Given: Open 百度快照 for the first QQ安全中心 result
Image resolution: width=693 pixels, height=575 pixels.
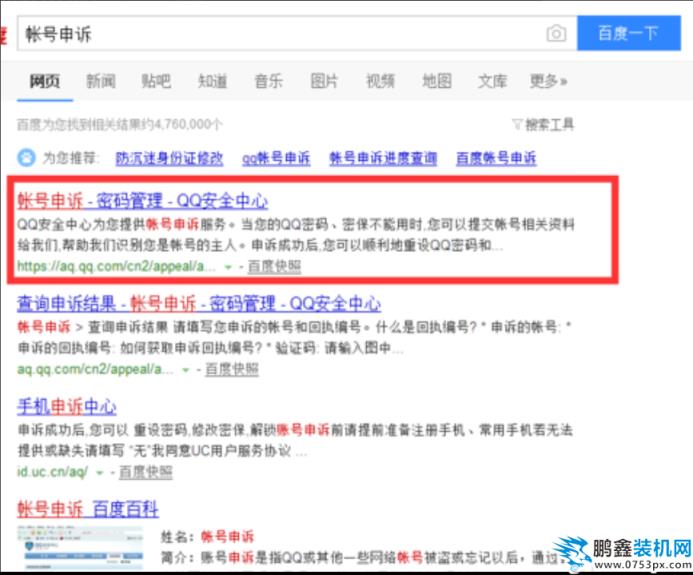Looking at the screenshot, I should (x=274, y=266).
